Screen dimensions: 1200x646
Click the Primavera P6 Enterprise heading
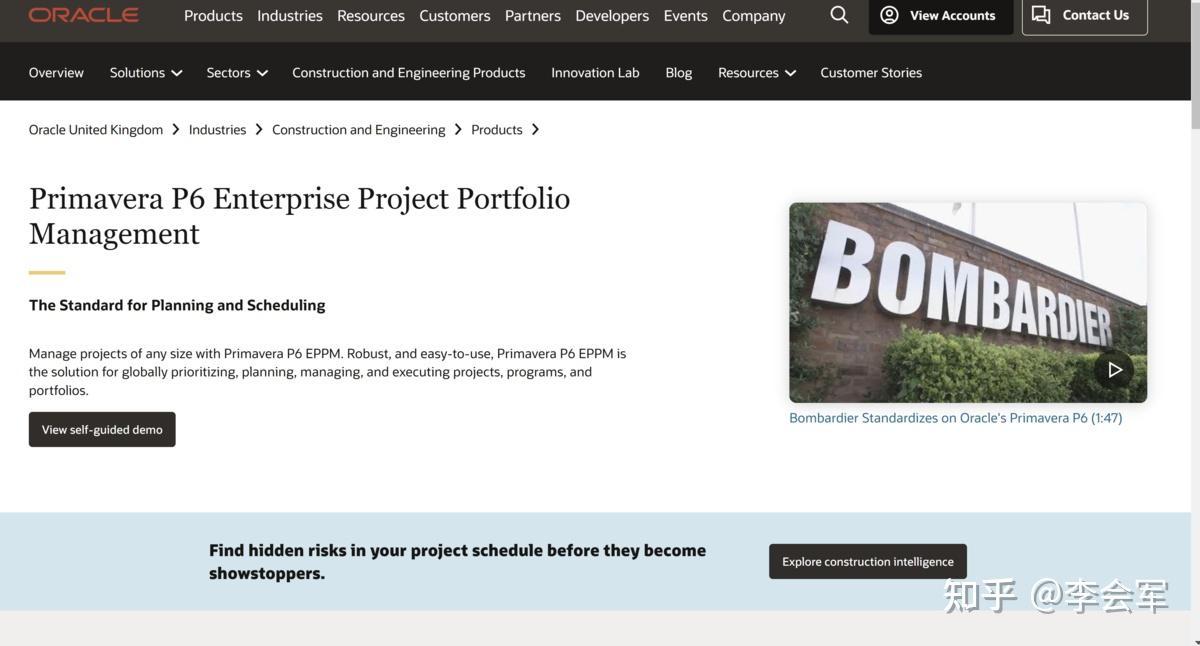point(300,216)
